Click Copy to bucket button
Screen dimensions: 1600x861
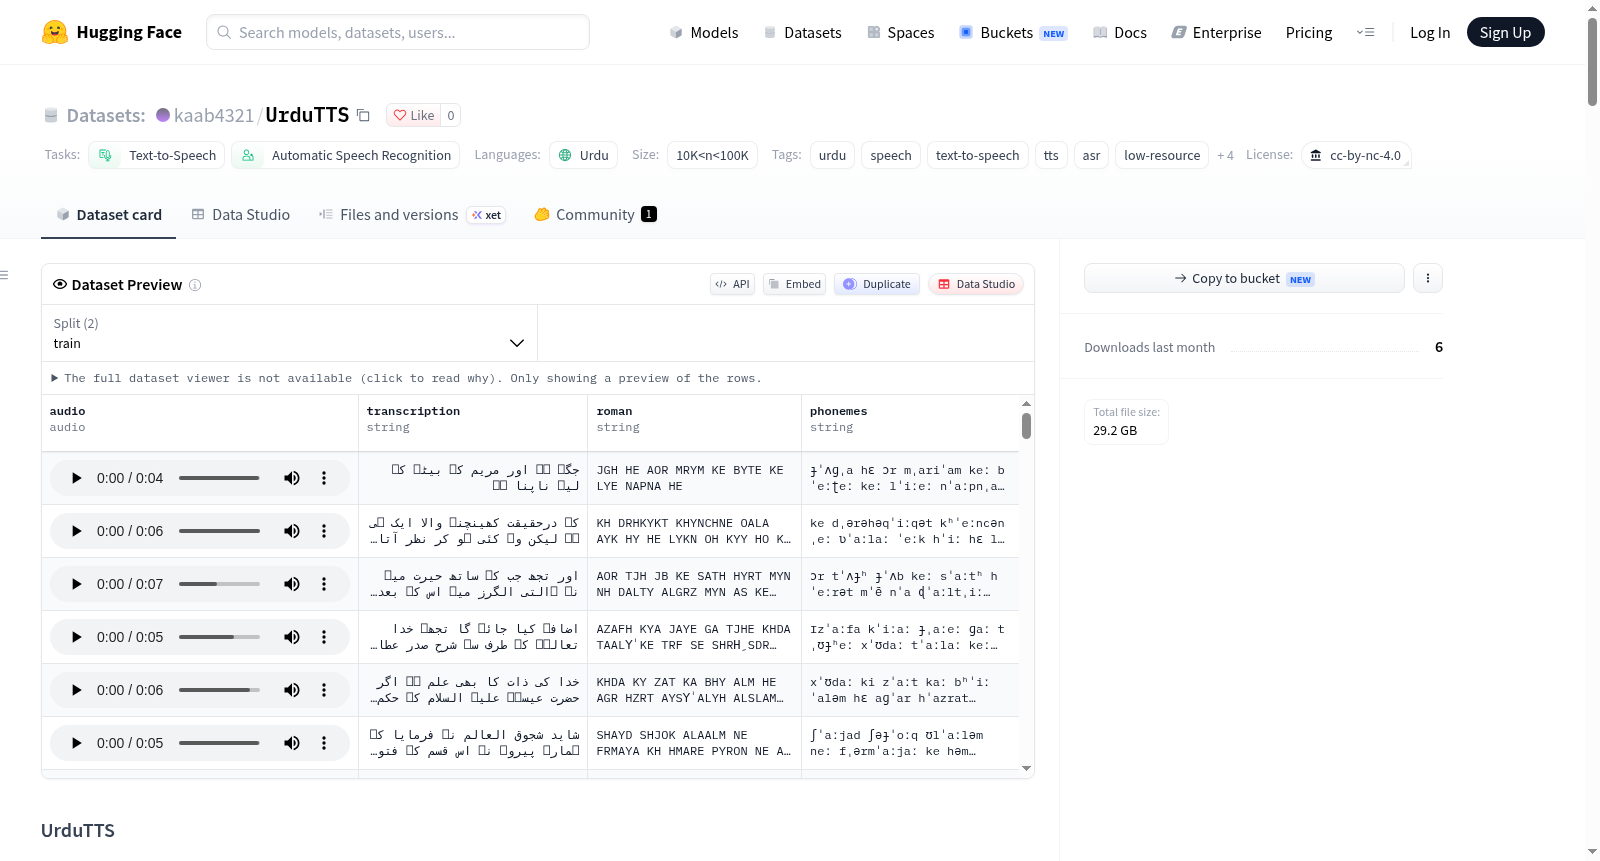tap(1244, 278)
